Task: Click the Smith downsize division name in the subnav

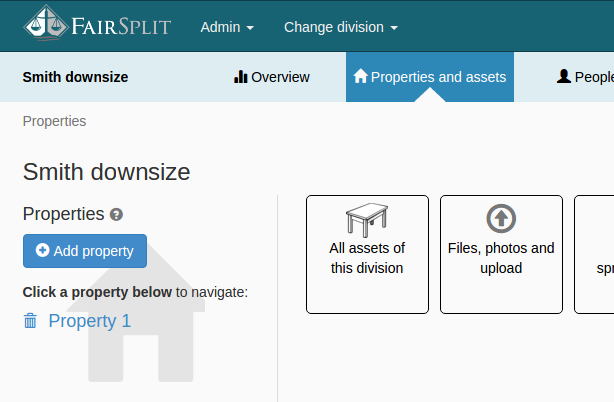Action: pos(75,77)
